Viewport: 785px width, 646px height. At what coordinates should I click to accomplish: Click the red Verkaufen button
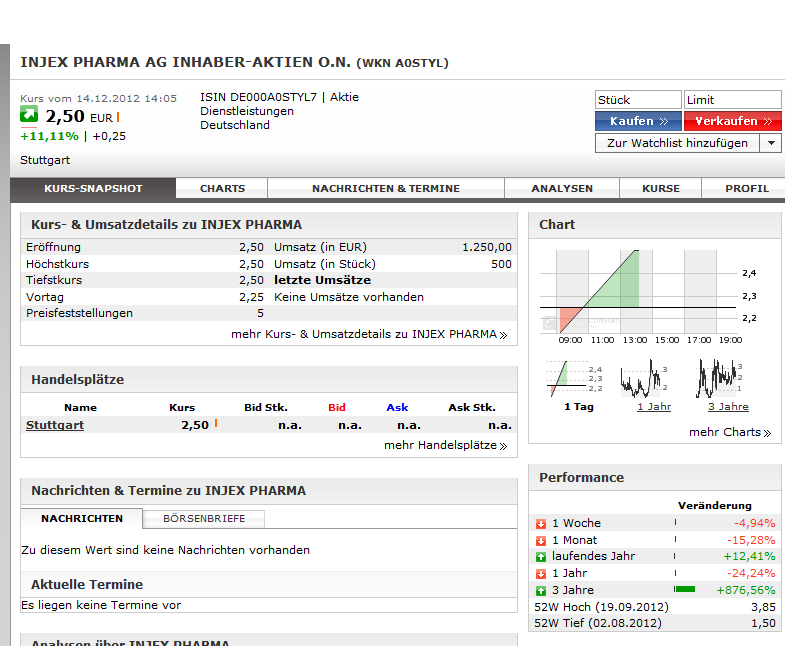point(732,121)
